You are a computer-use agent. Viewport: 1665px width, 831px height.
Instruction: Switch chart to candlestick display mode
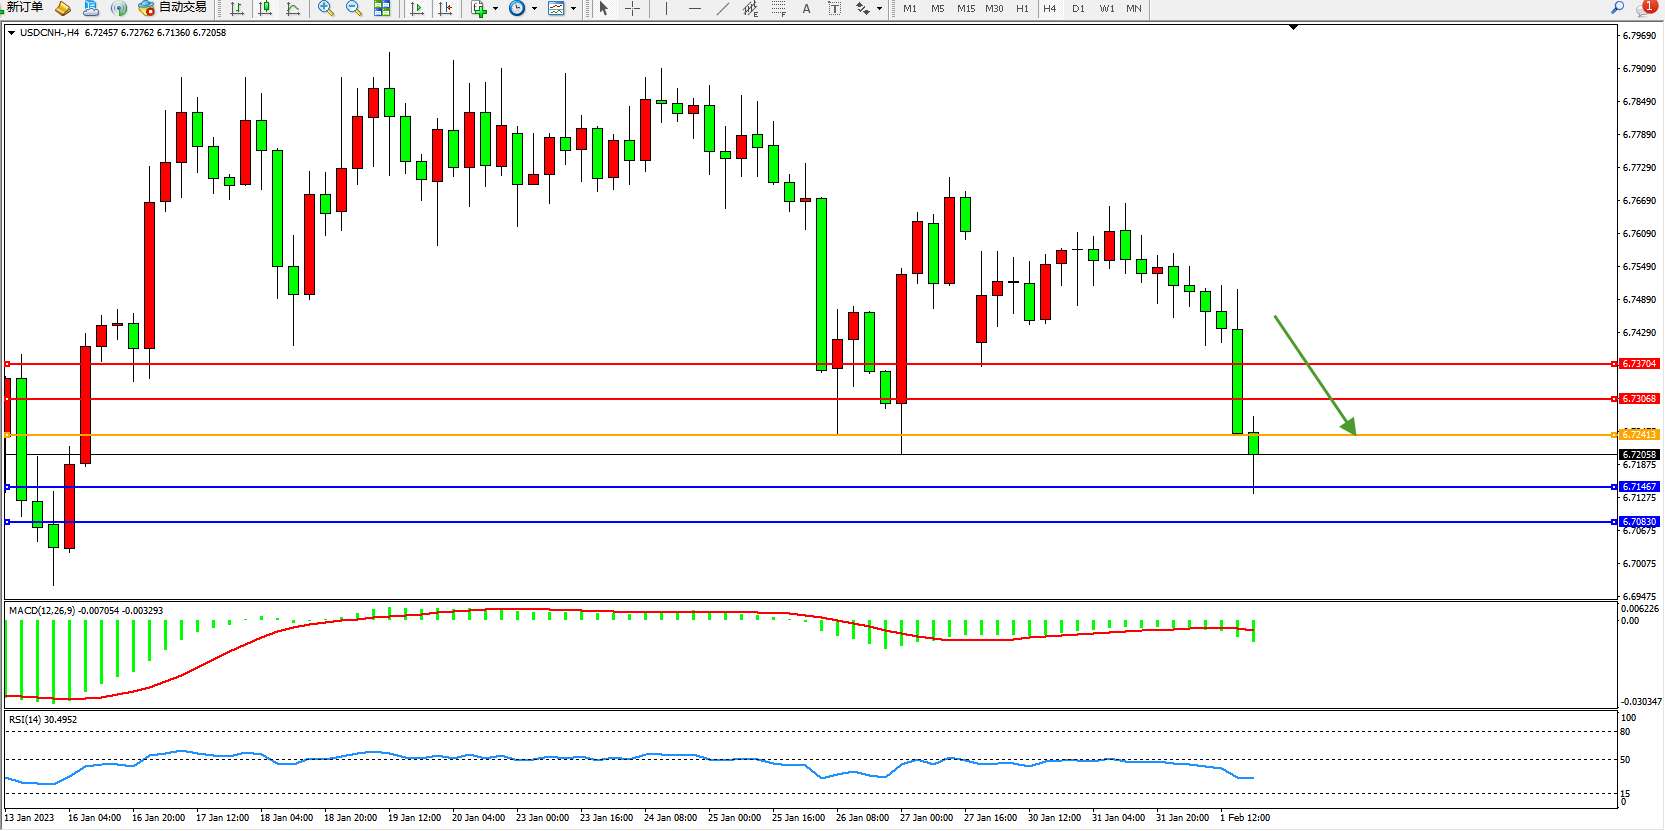point(265,9)
